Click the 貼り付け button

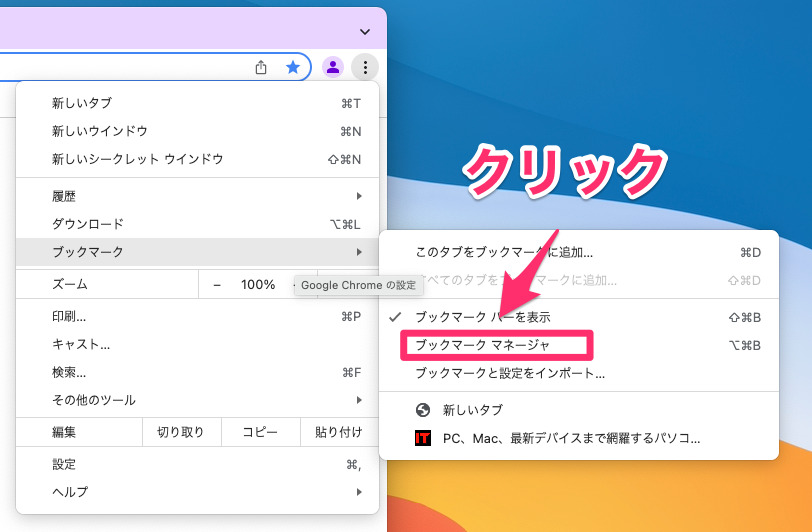point(339,432)
